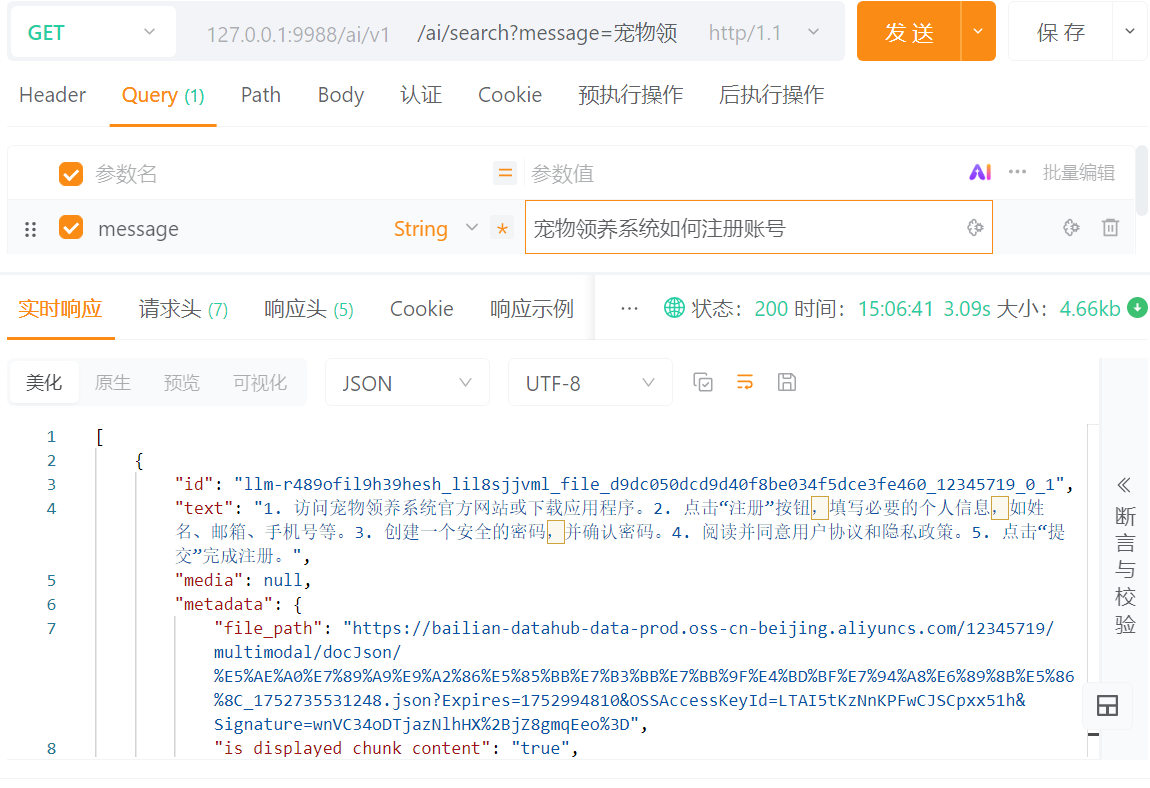1150x788 pixels.
Task: Open message parameter settings gear icon
Action: tap(1071, 227)
